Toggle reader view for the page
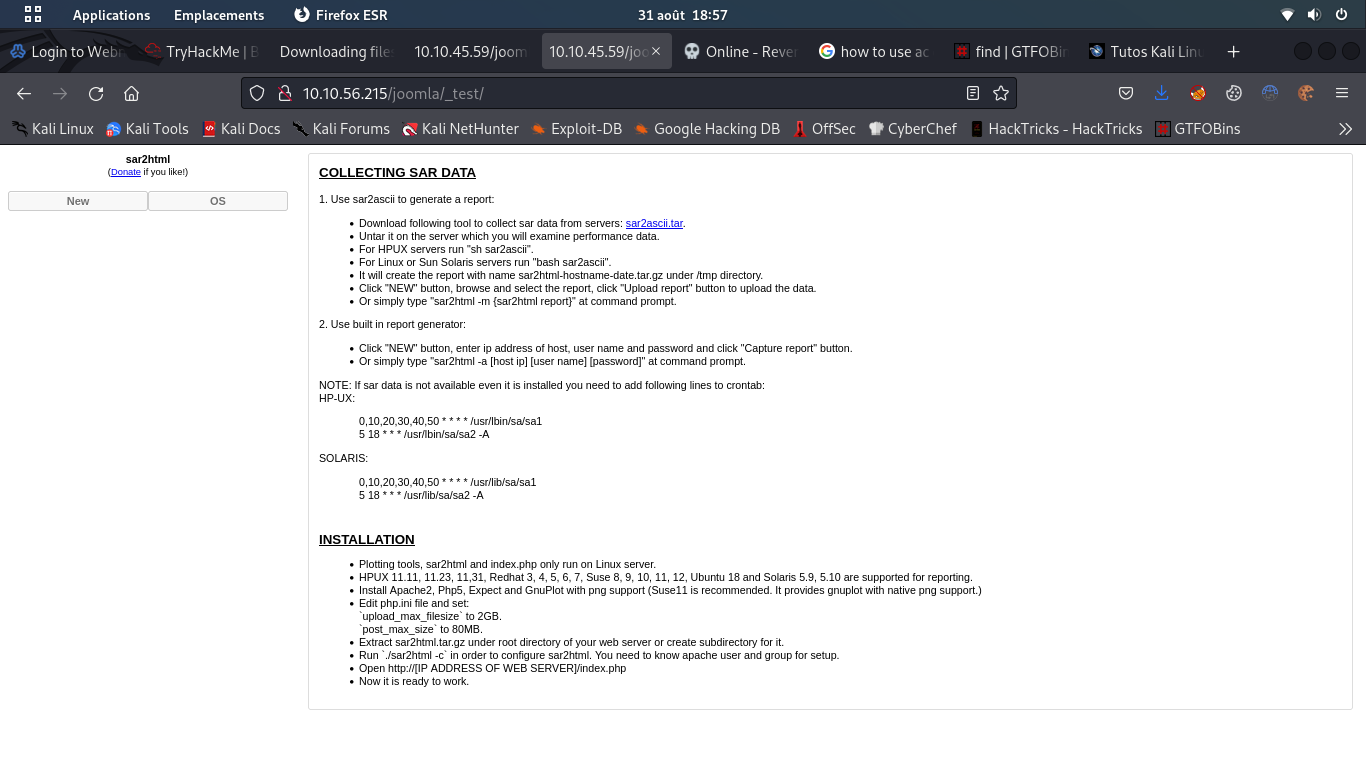 [972, 92]
